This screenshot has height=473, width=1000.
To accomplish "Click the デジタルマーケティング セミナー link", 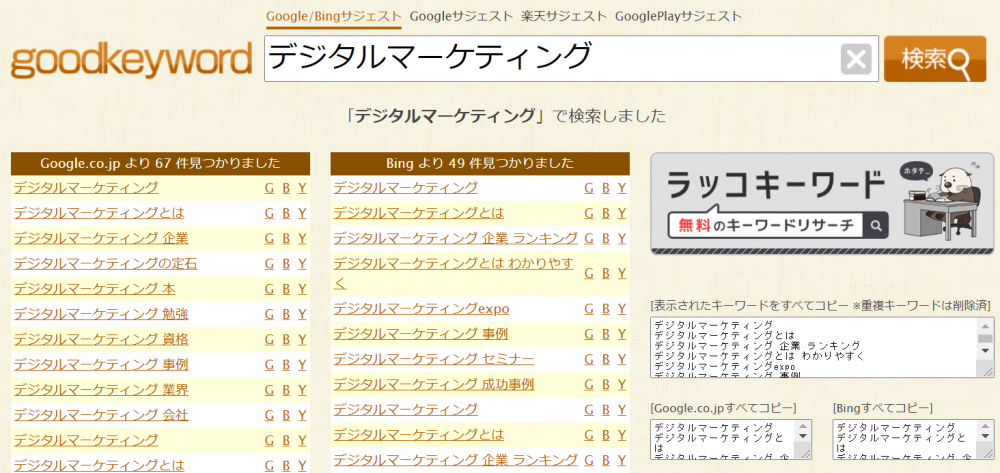I will [x=433, y=359].
